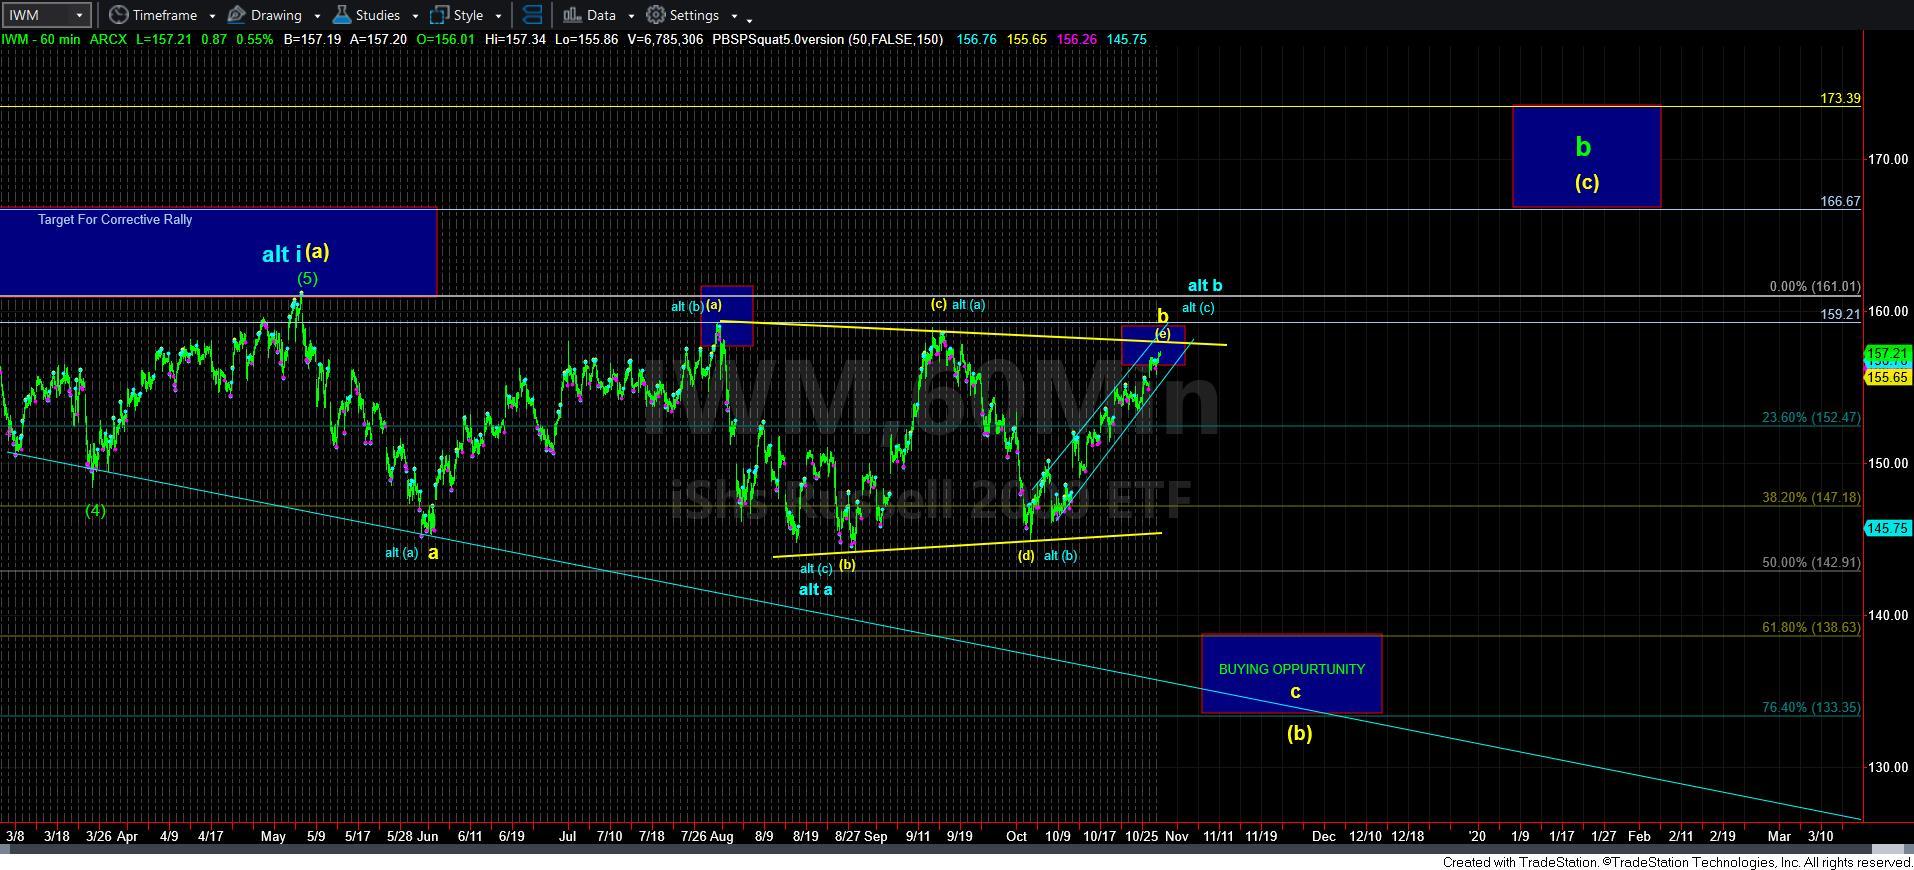Select the Target For Corrective Rally box

tap(218, 252)
